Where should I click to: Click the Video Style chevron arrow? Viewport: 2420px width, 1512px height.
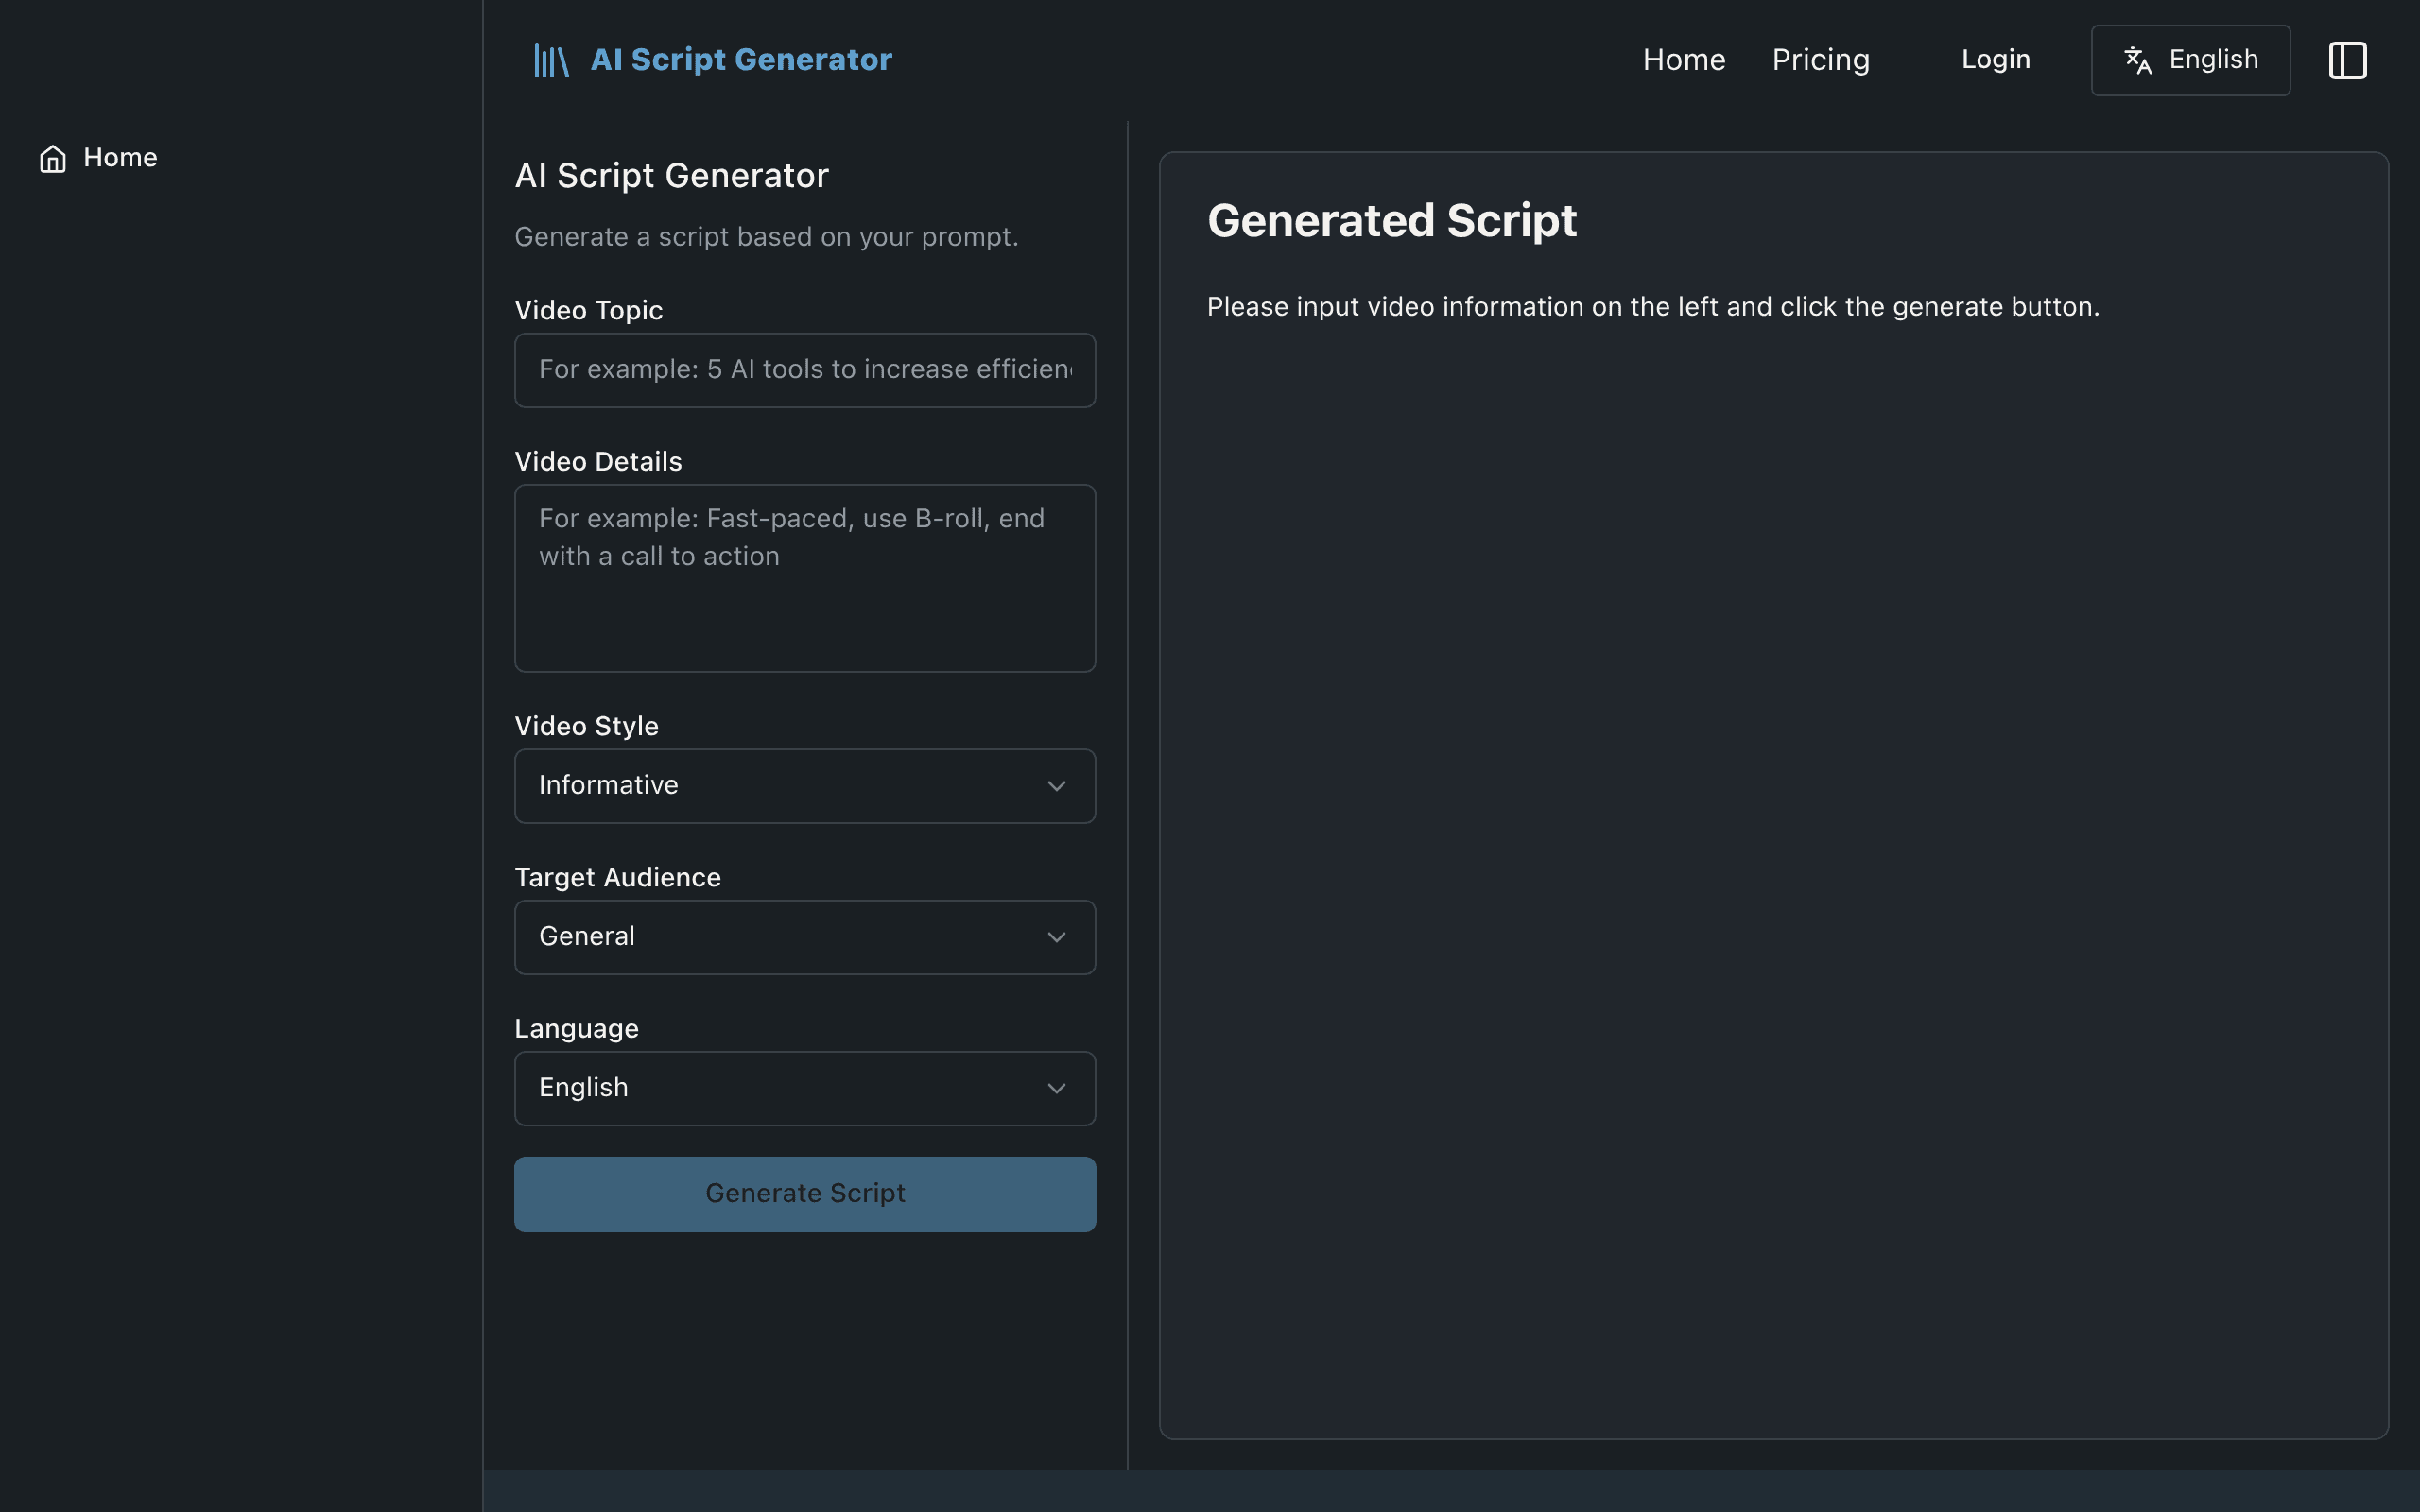(1056, 786)
